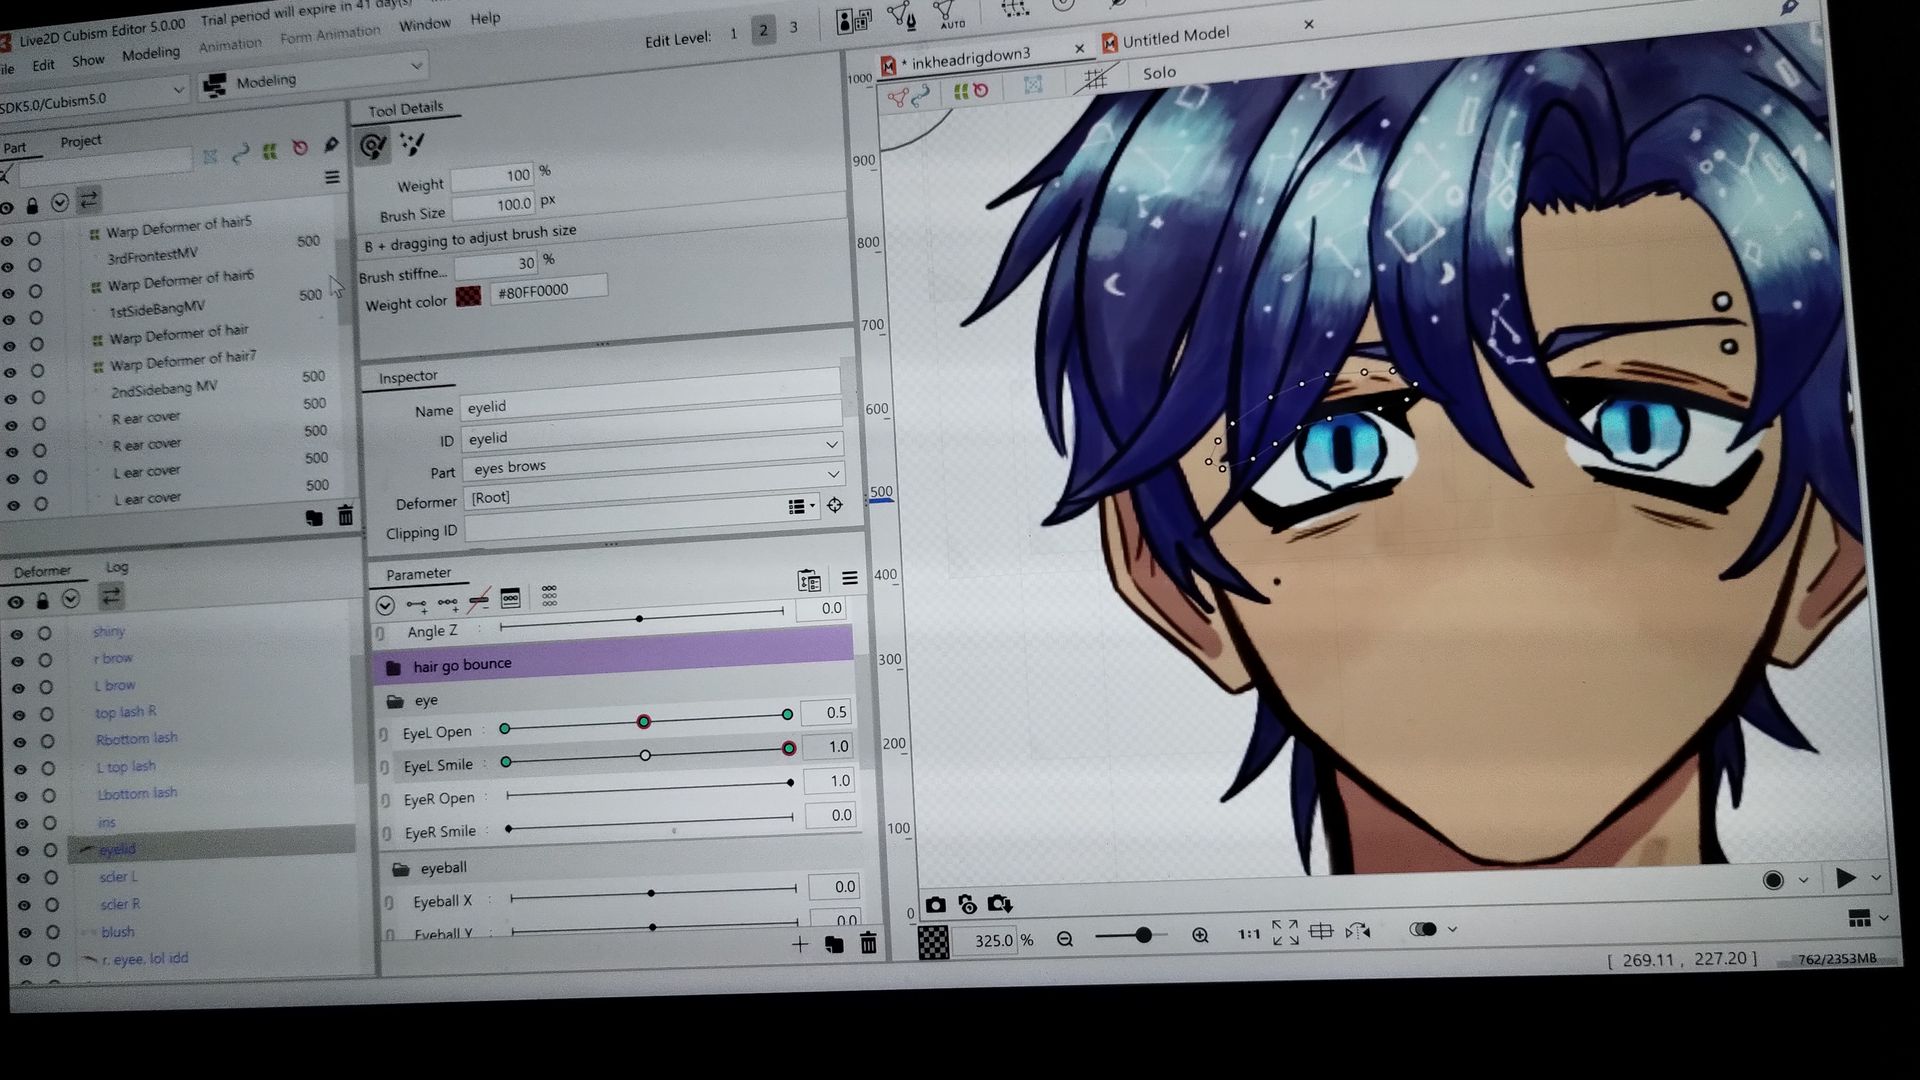The image size is (1920, 1080).
Task: Click the mesh edit tool in top toolbar
Action: point(900,17)
